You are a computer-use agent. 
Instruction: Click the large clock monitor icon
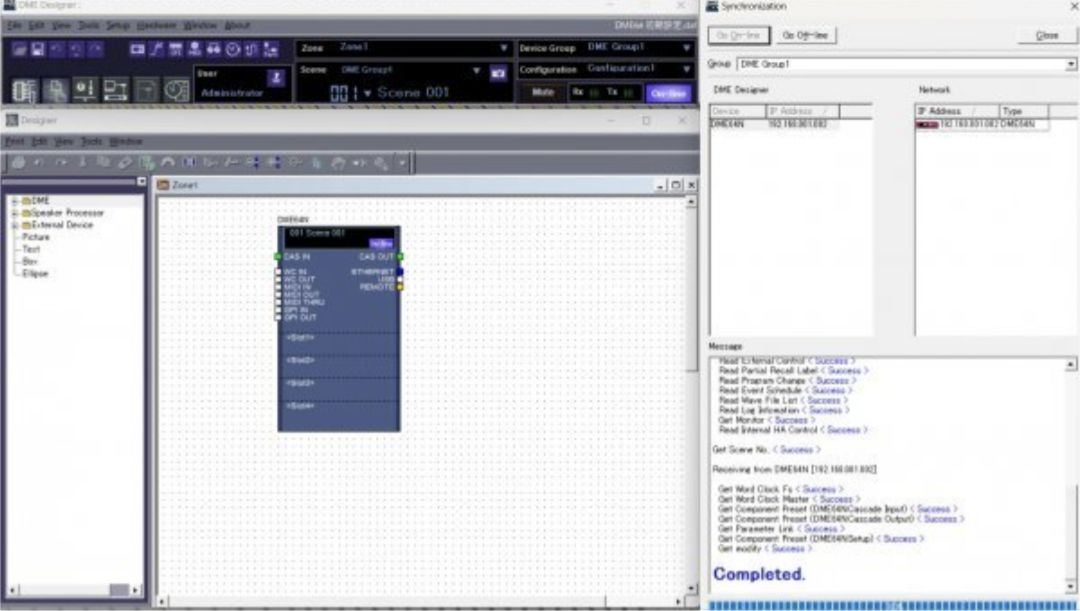176,90
